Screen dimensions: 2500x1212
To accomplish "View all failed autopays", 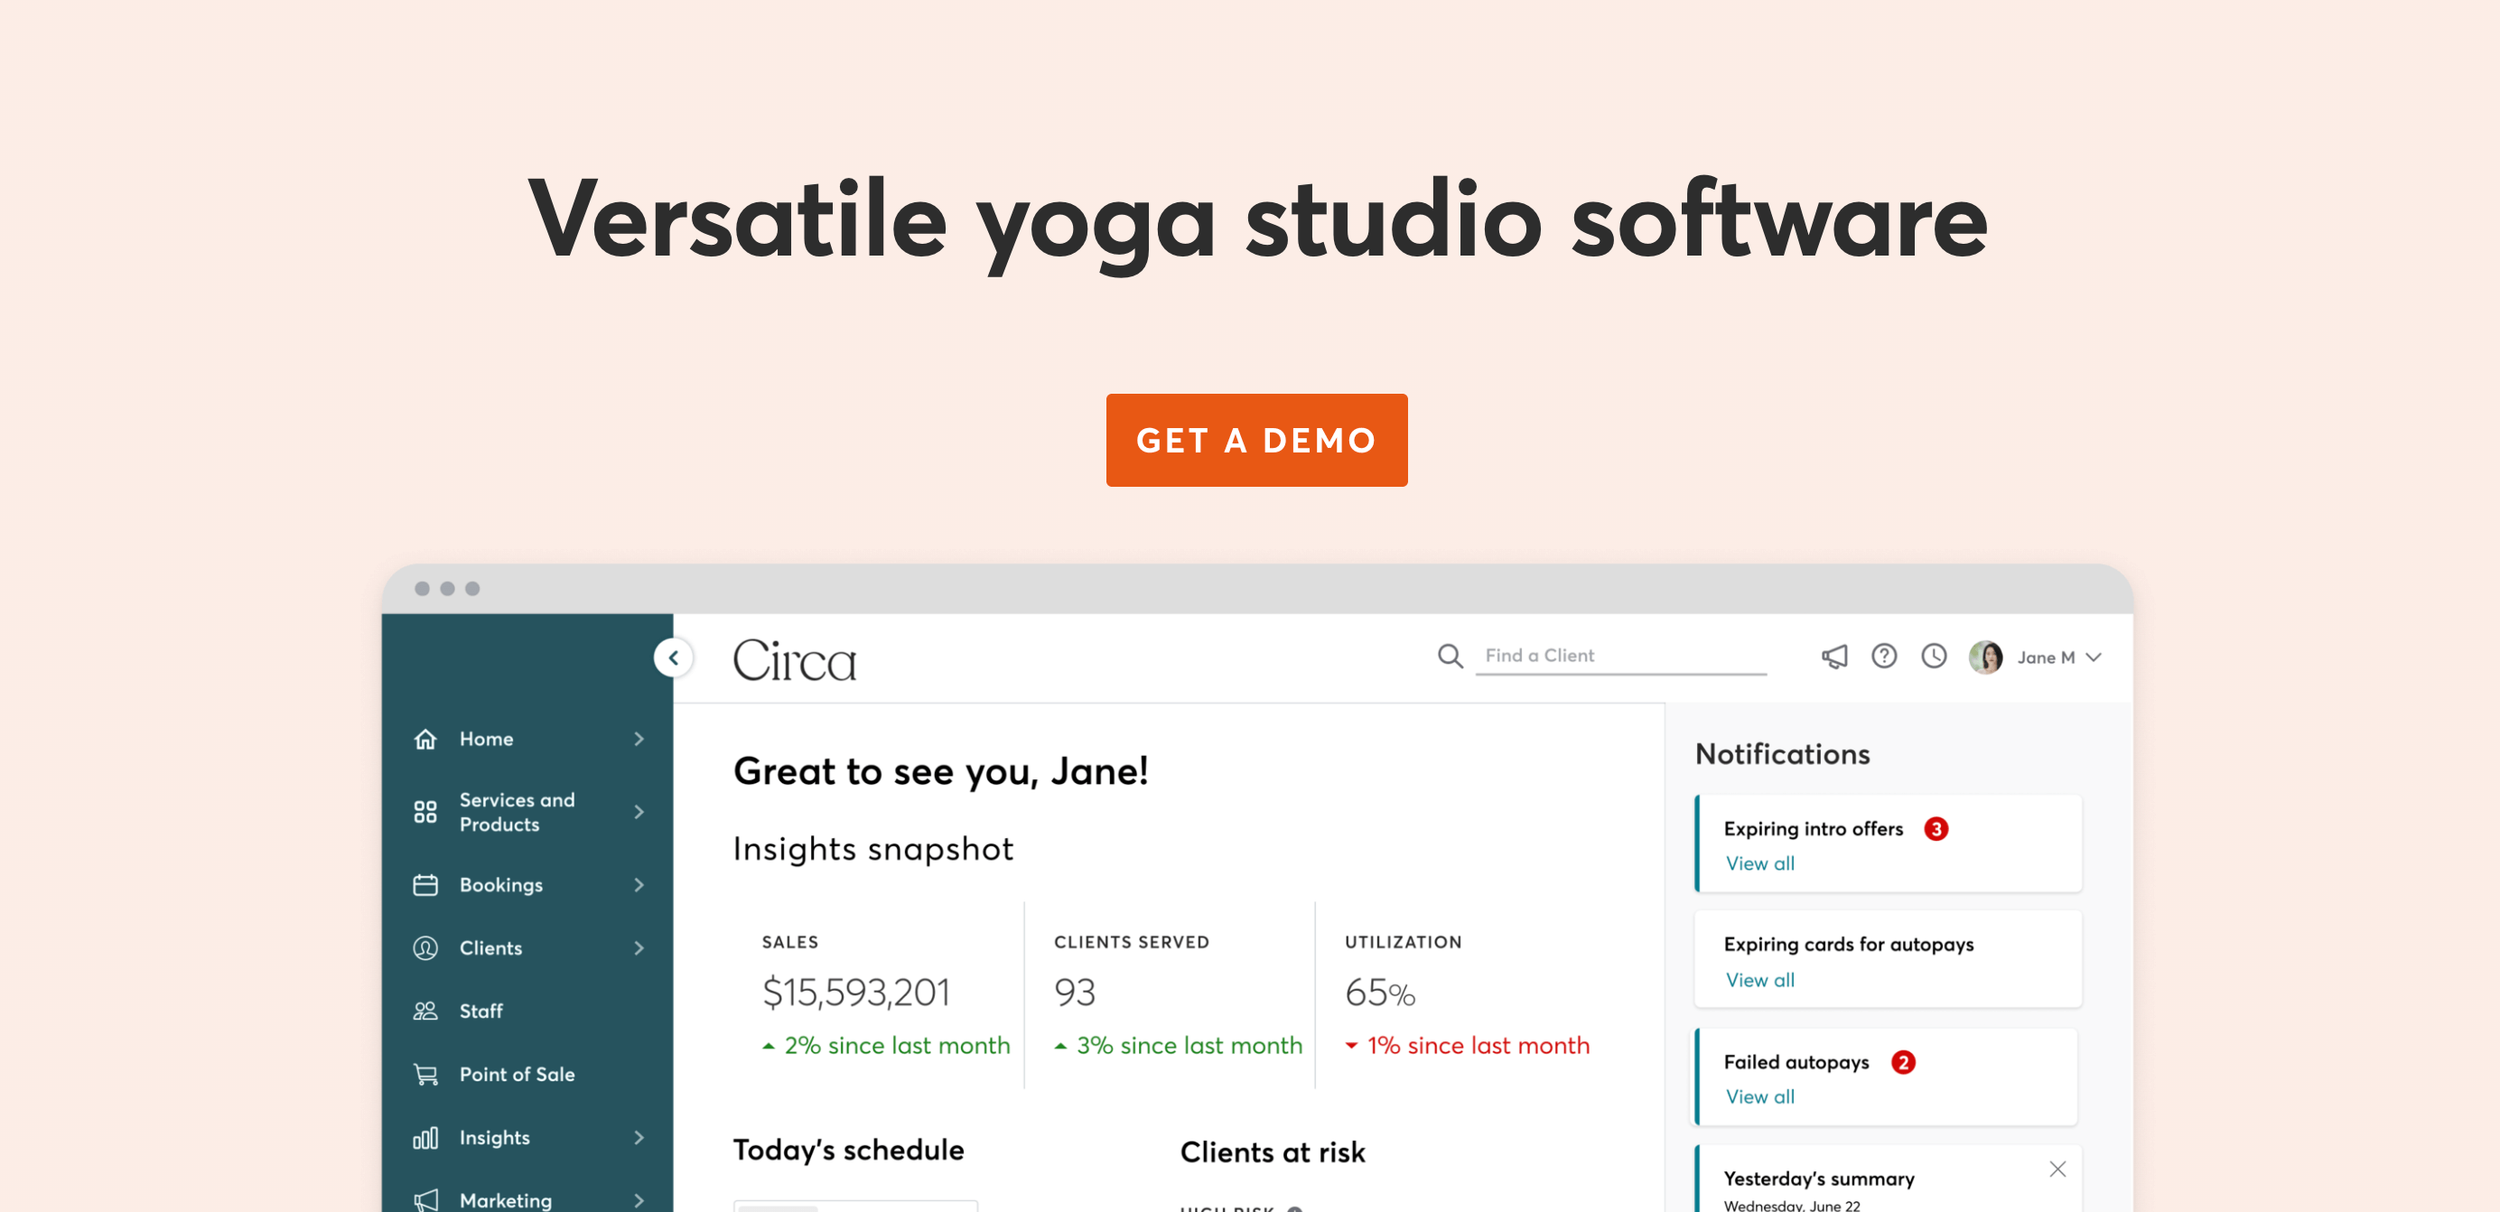I will click(1760, 1096).
